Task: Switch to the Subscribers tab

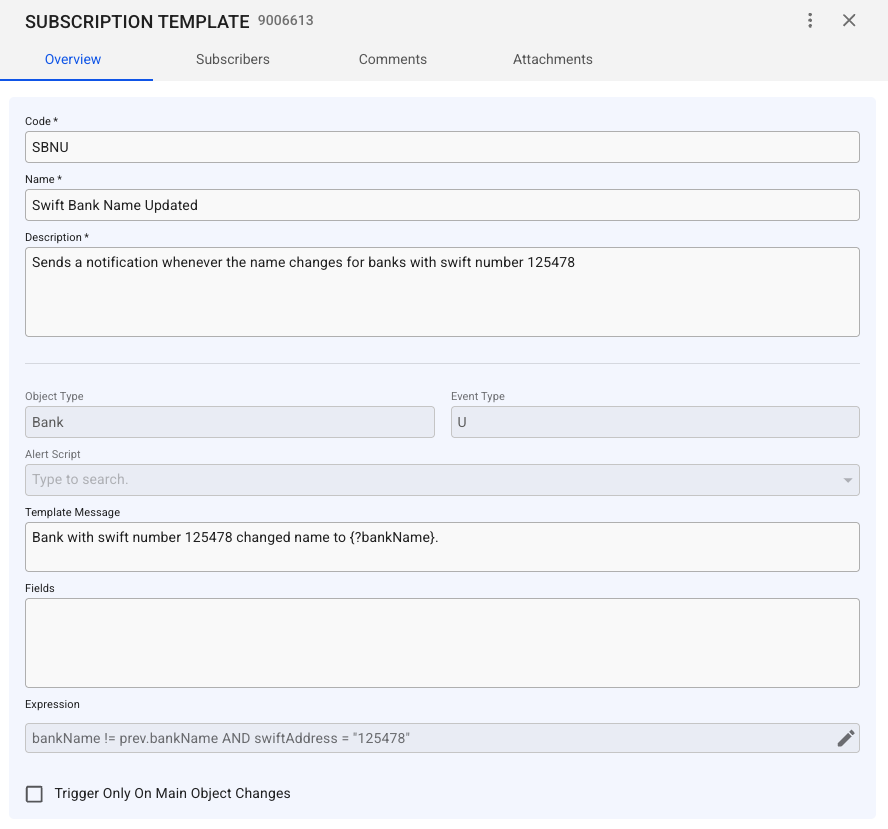Action: pyautogui.click(x=232, y=60)
